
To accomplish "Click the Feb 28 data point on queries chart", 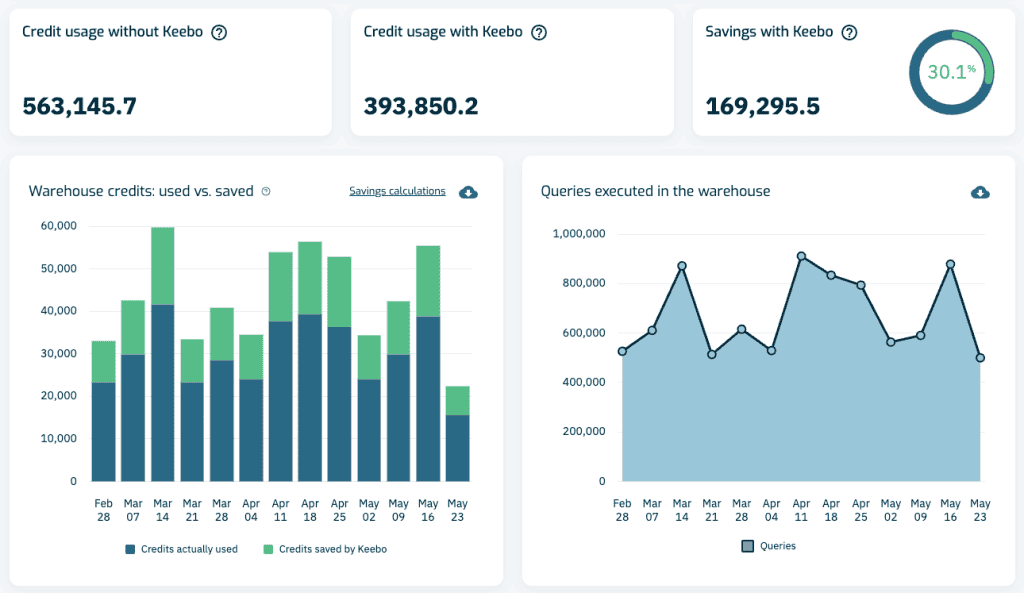I will 622,351.
